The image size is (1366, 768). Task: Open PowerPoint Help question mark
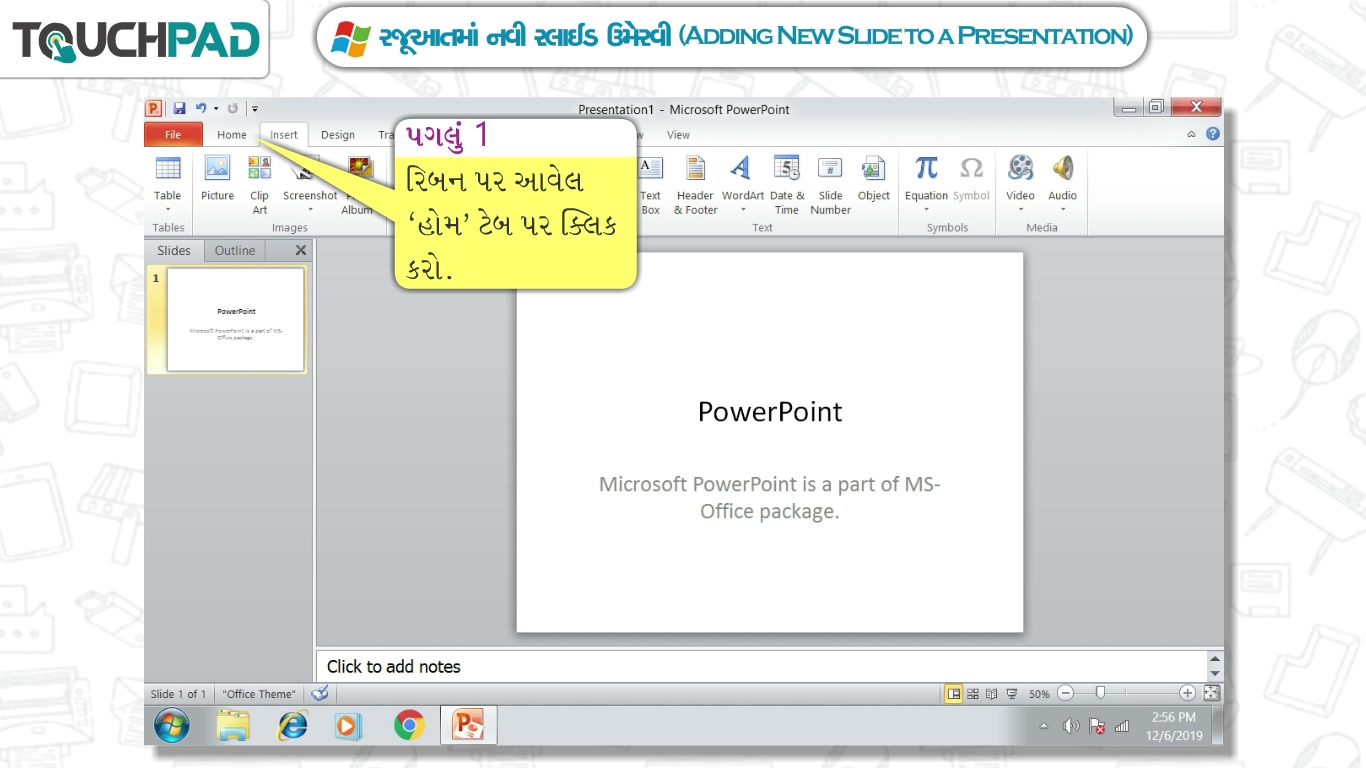click(1213, 134)
